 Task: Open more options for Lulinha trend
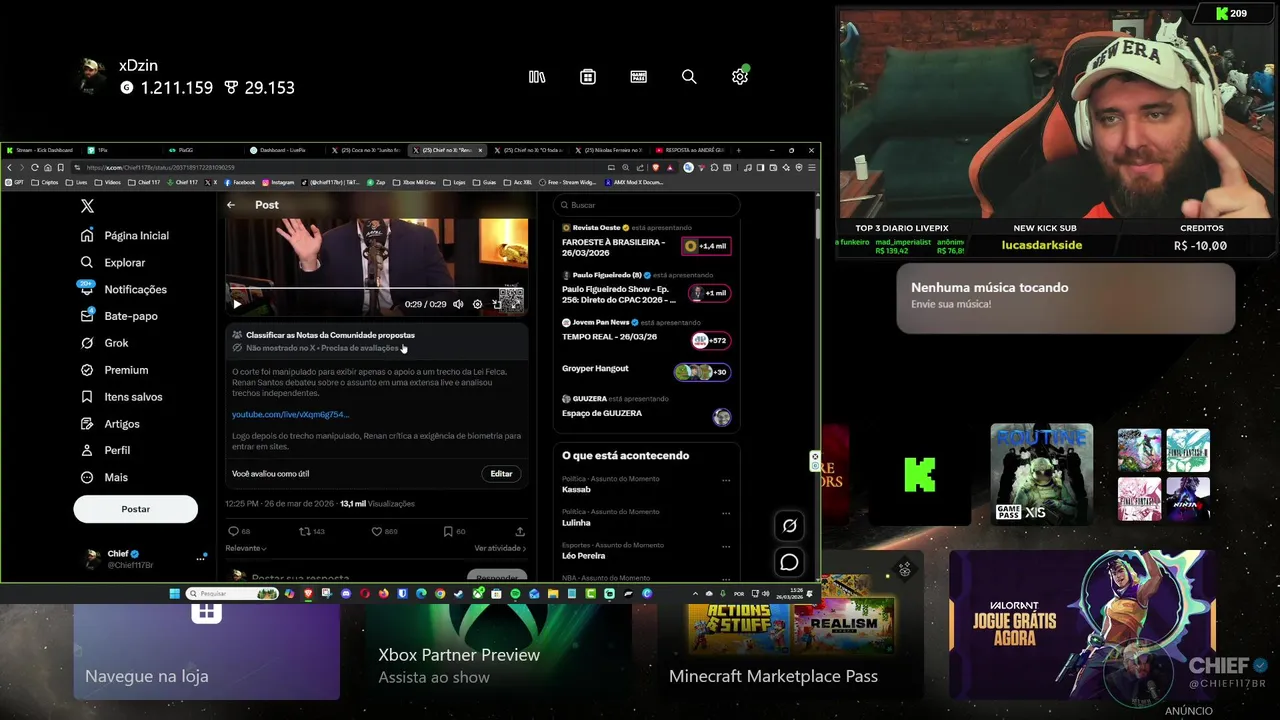pyautogui.click(x=726, y=513)
